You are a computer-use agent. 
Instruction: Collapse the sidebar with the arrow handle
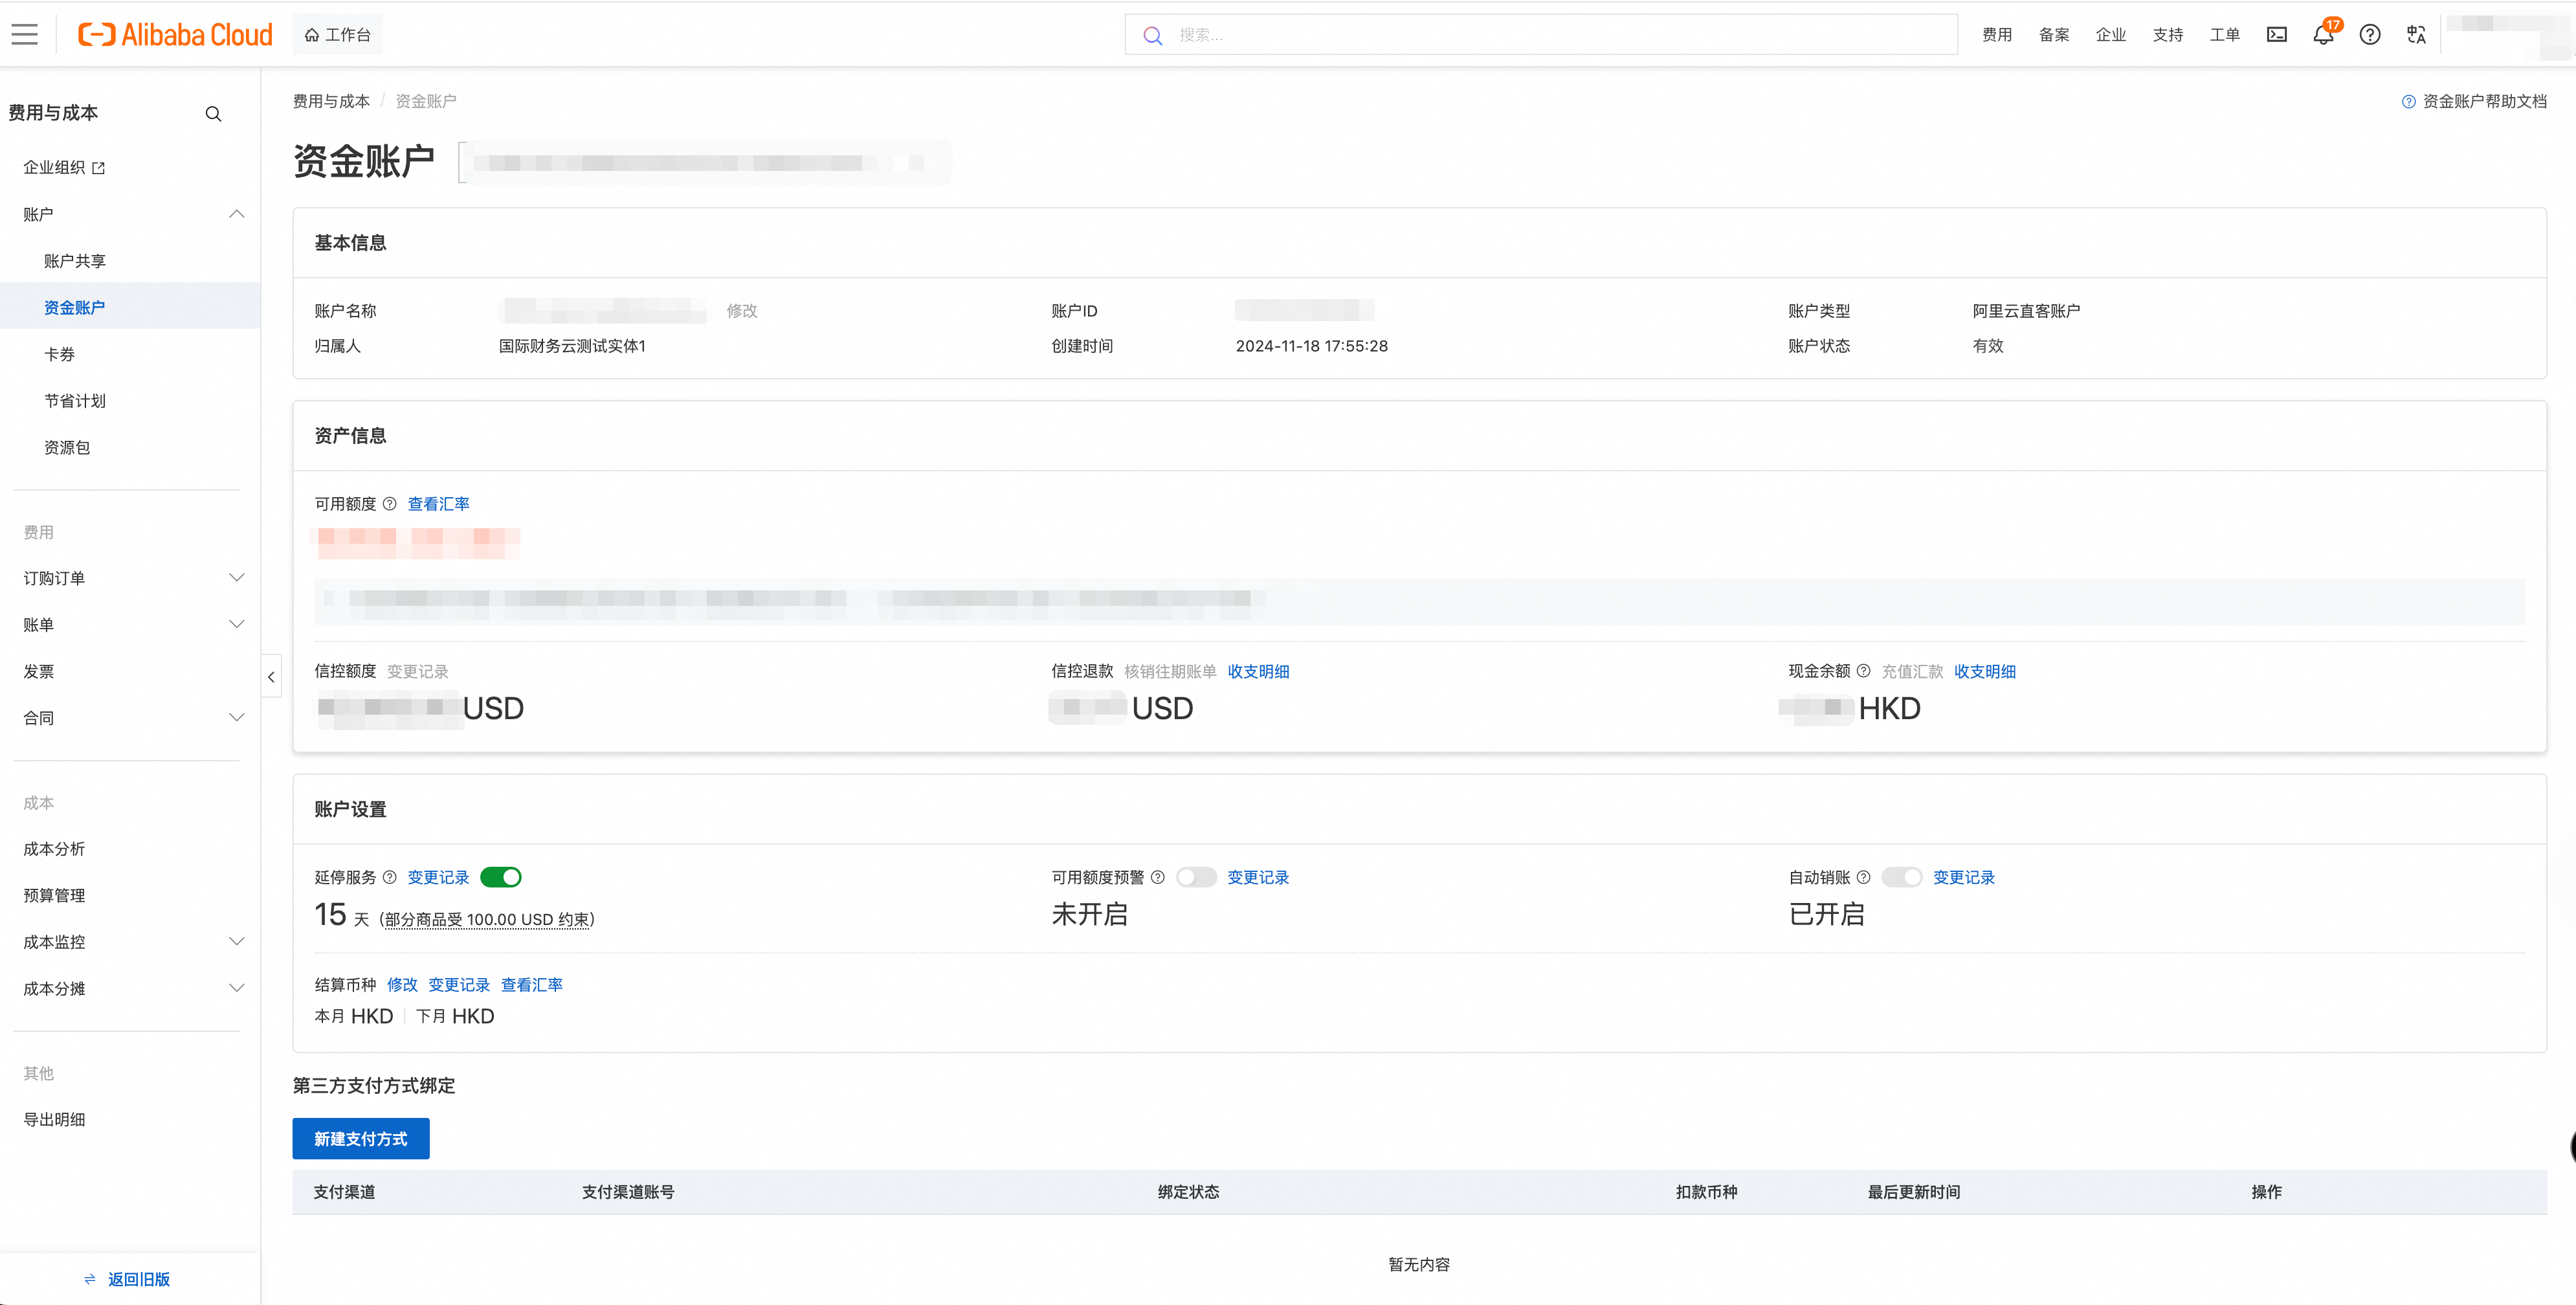271,677
